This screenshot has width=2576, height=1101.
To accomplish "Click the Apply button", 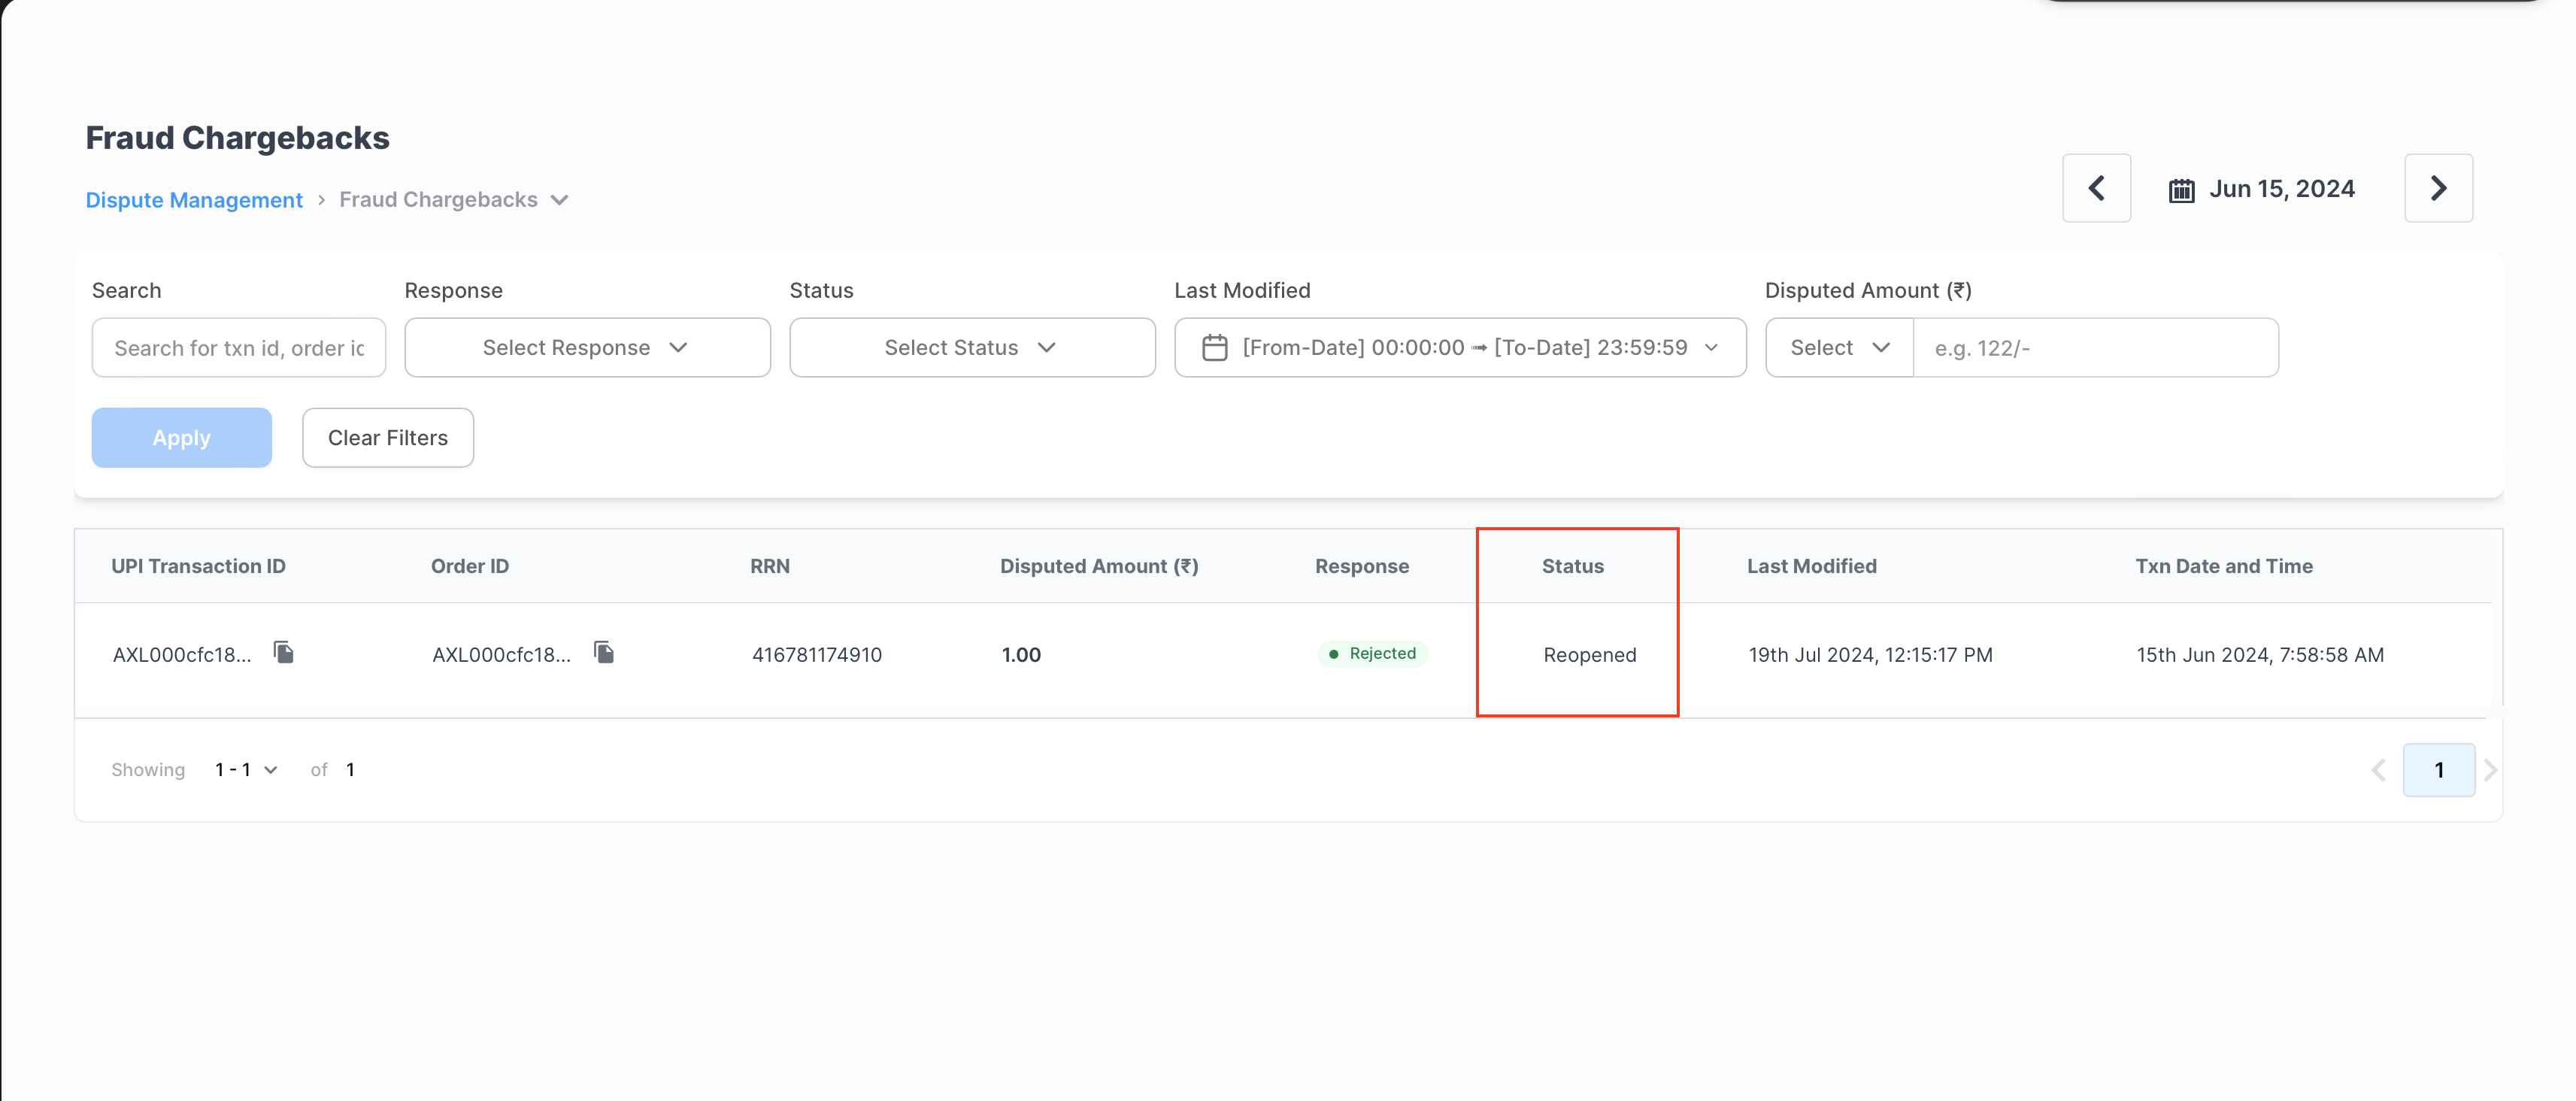I will click(x=181, y=438).
